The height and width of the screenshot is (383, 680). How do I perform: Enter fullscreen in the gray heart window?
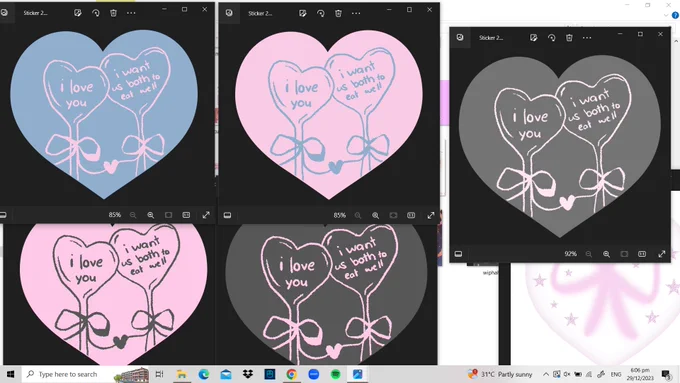[x=661, y=254]
